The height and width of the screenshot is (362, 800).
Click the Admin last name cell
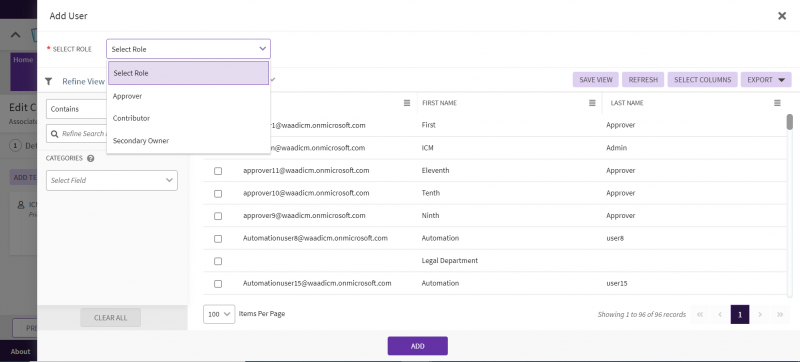tap(616, 148)
